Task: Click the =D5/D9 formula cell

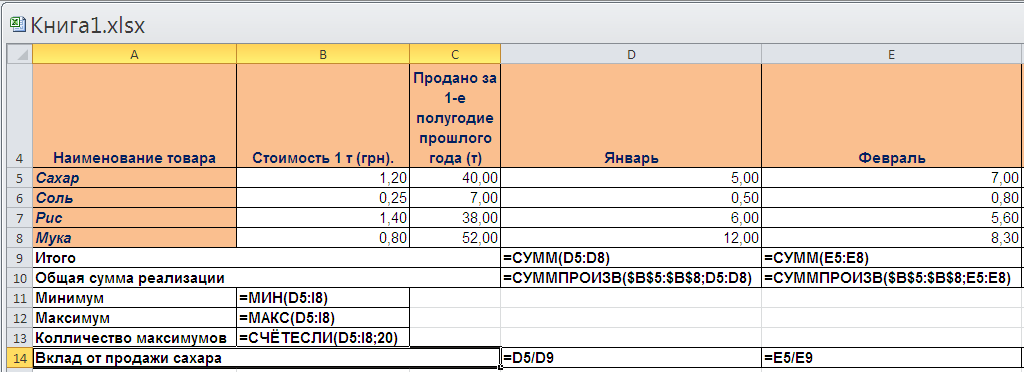Action: [631, 358]
